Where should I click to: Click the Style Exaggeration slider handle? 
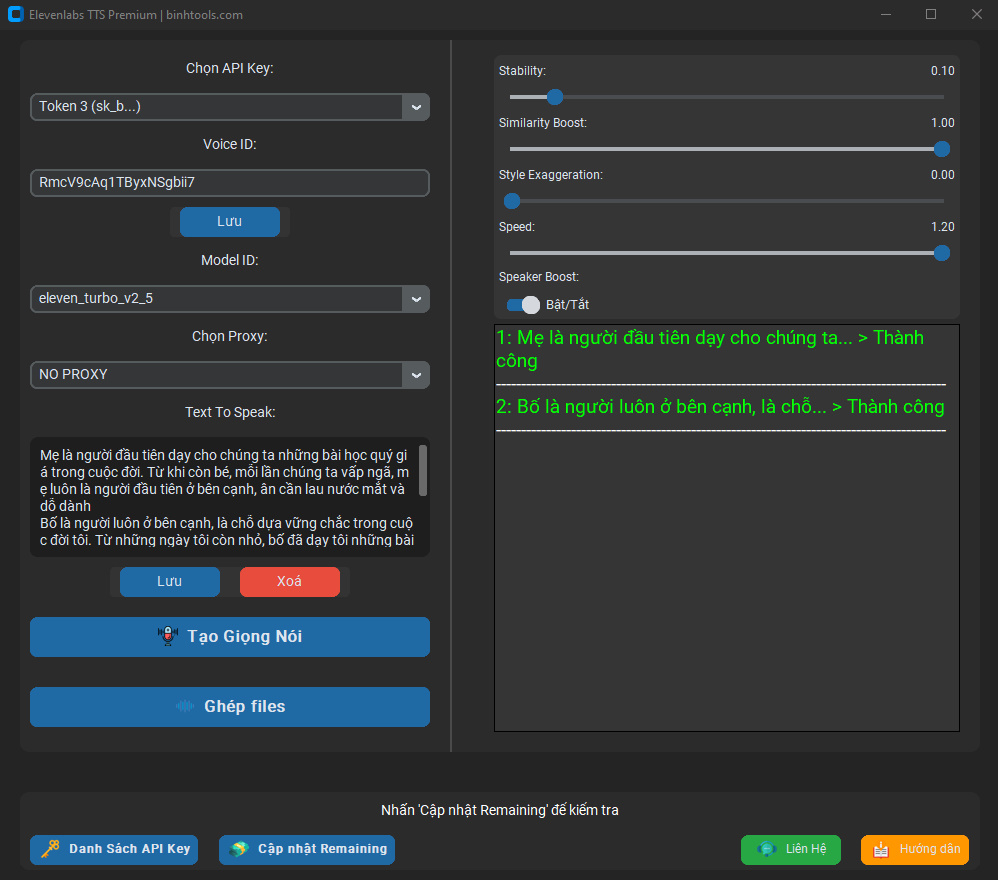tap(512, 201)
